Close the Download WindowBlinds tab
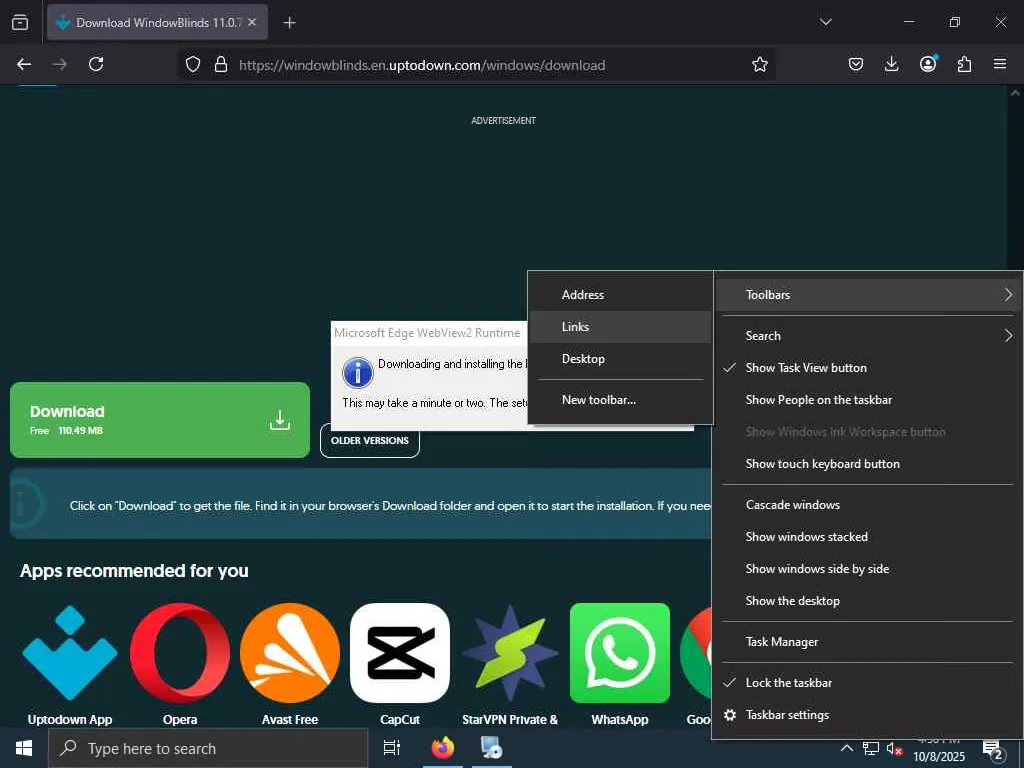The height and width of the screenshot is (768, 1024). tap(252, 22)
